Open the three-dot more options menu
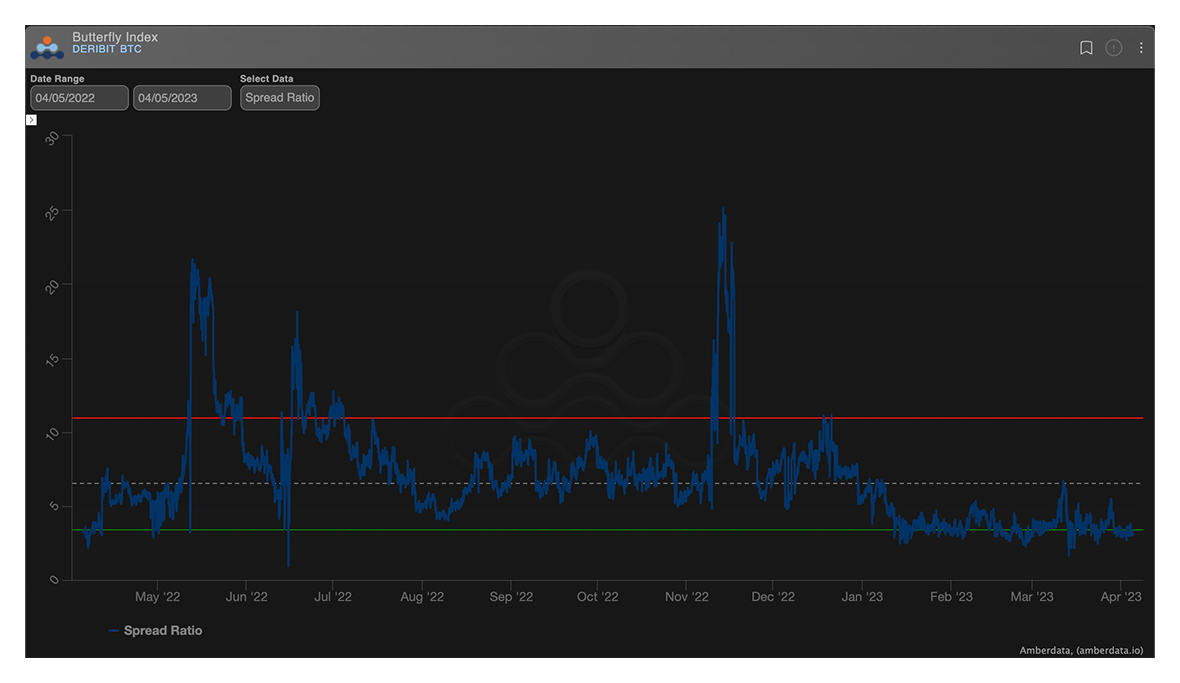1180x683 pixels. [1141, 48]
